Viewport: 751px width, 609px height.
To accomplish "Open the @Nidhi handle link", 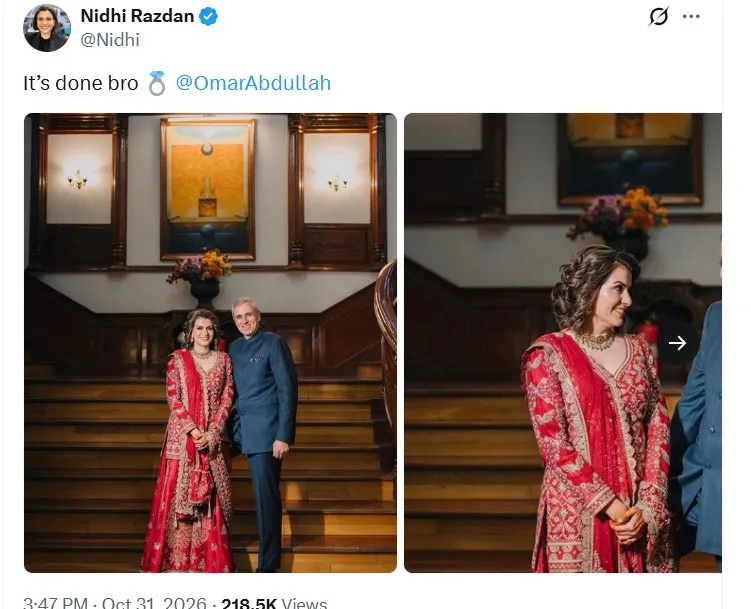I will click(x=110, y=40).
